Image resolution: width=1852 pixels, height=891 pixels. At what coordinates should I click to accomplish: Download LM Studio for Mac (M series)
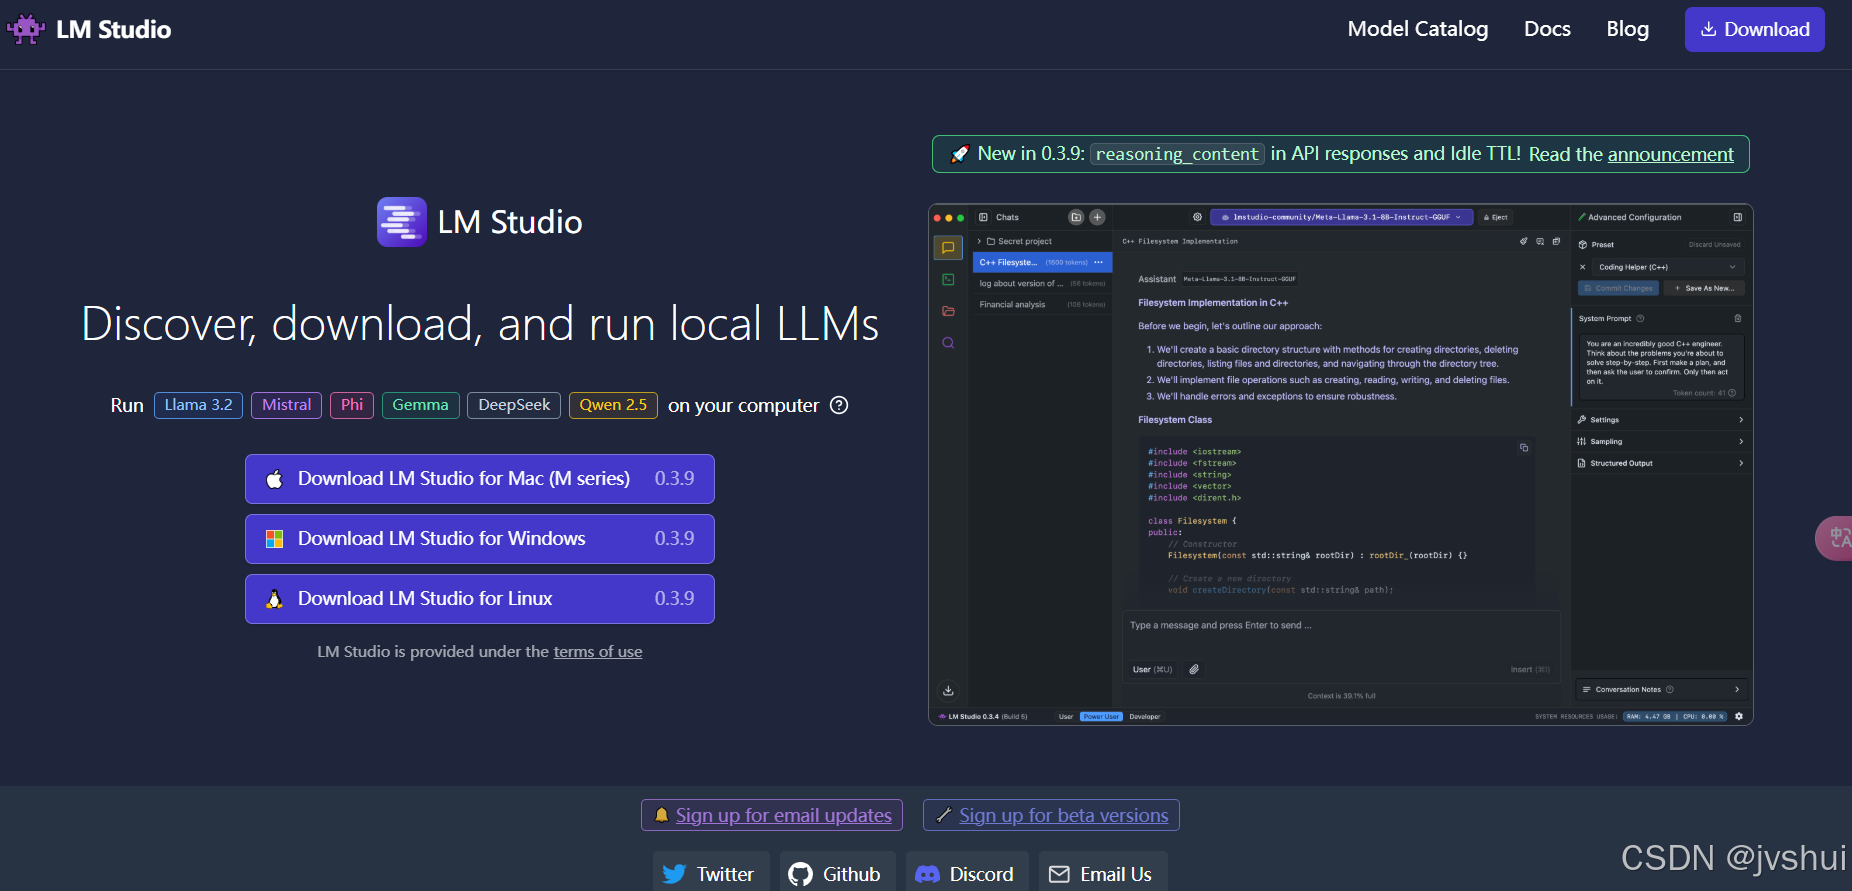[x=480, y=479]
